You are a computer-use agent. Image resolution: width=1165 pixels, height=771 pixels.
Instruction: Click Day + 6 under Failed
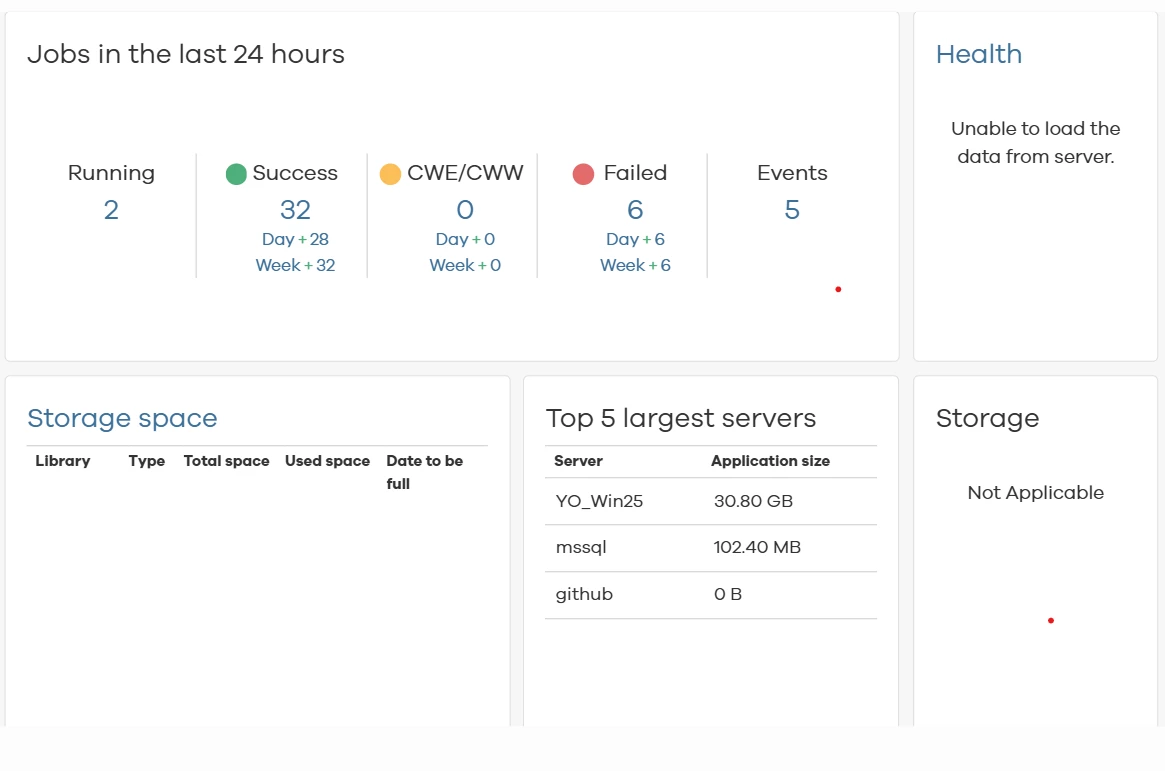click(635, 239)
